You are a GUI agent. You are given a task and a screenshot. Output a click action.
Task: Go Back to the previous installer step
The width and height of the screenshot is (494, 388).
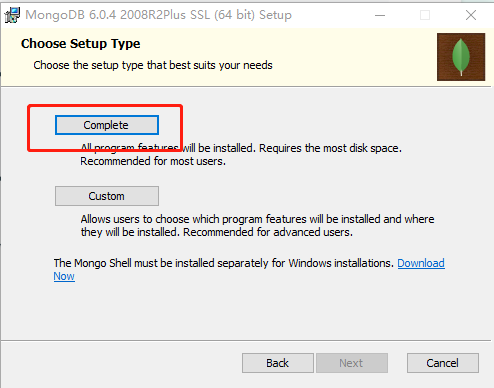(278, 363)
